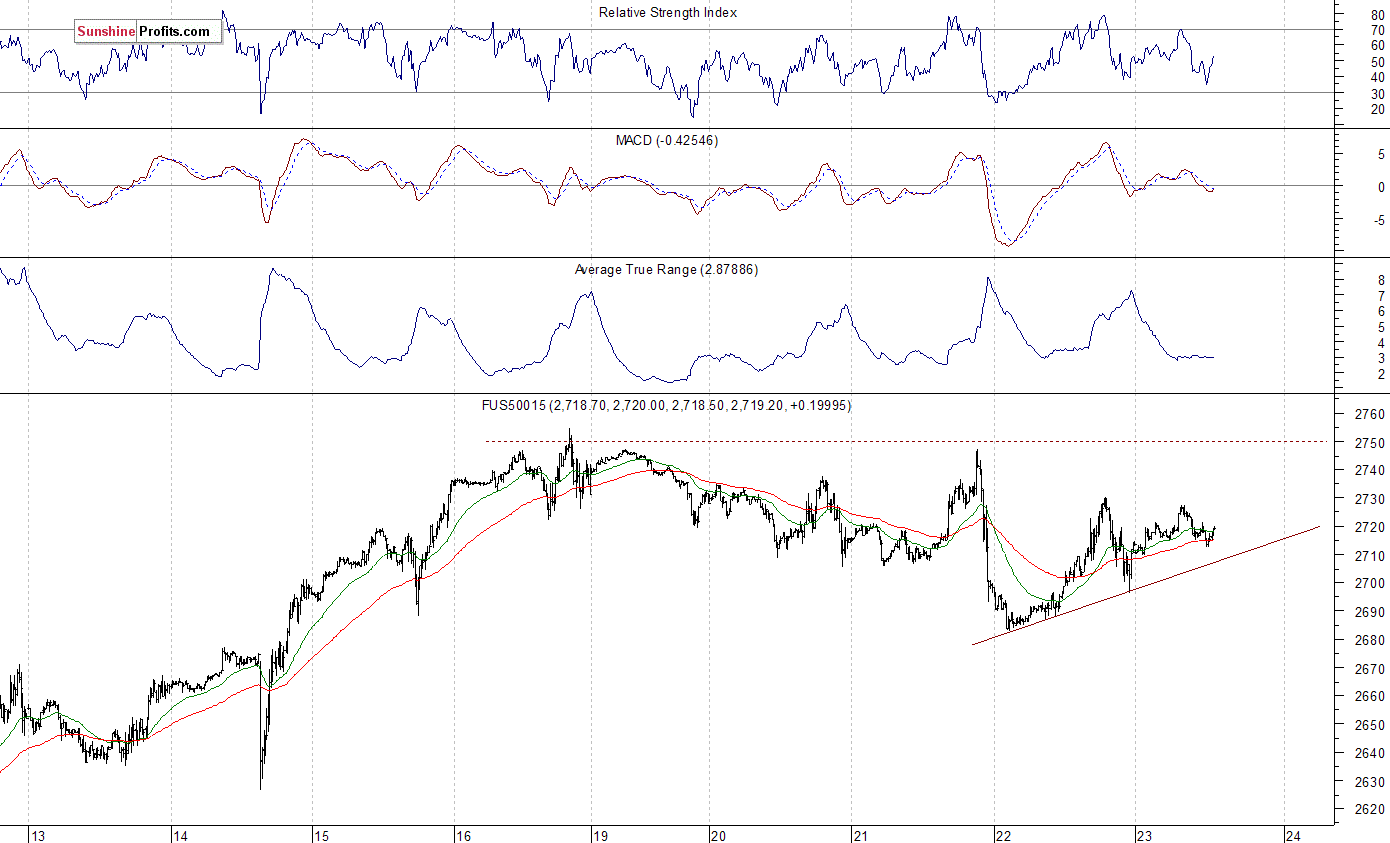Select the 2660 price axis label
The height and width of the screenshot is (843, 1390).
1369,696
